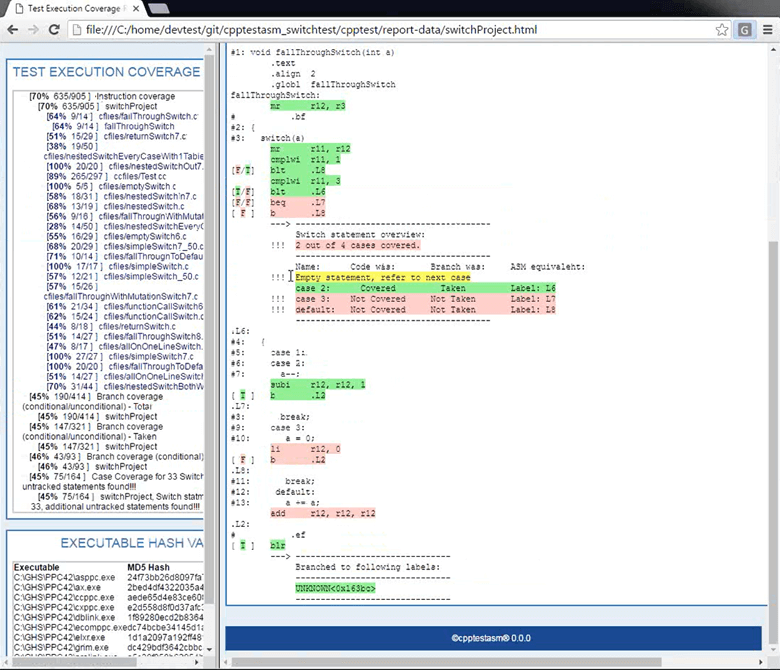Open cfiles/returnSwitch.c 44% entry
The width and height of the screenshot is (780, 670).
tap(111, 327)
